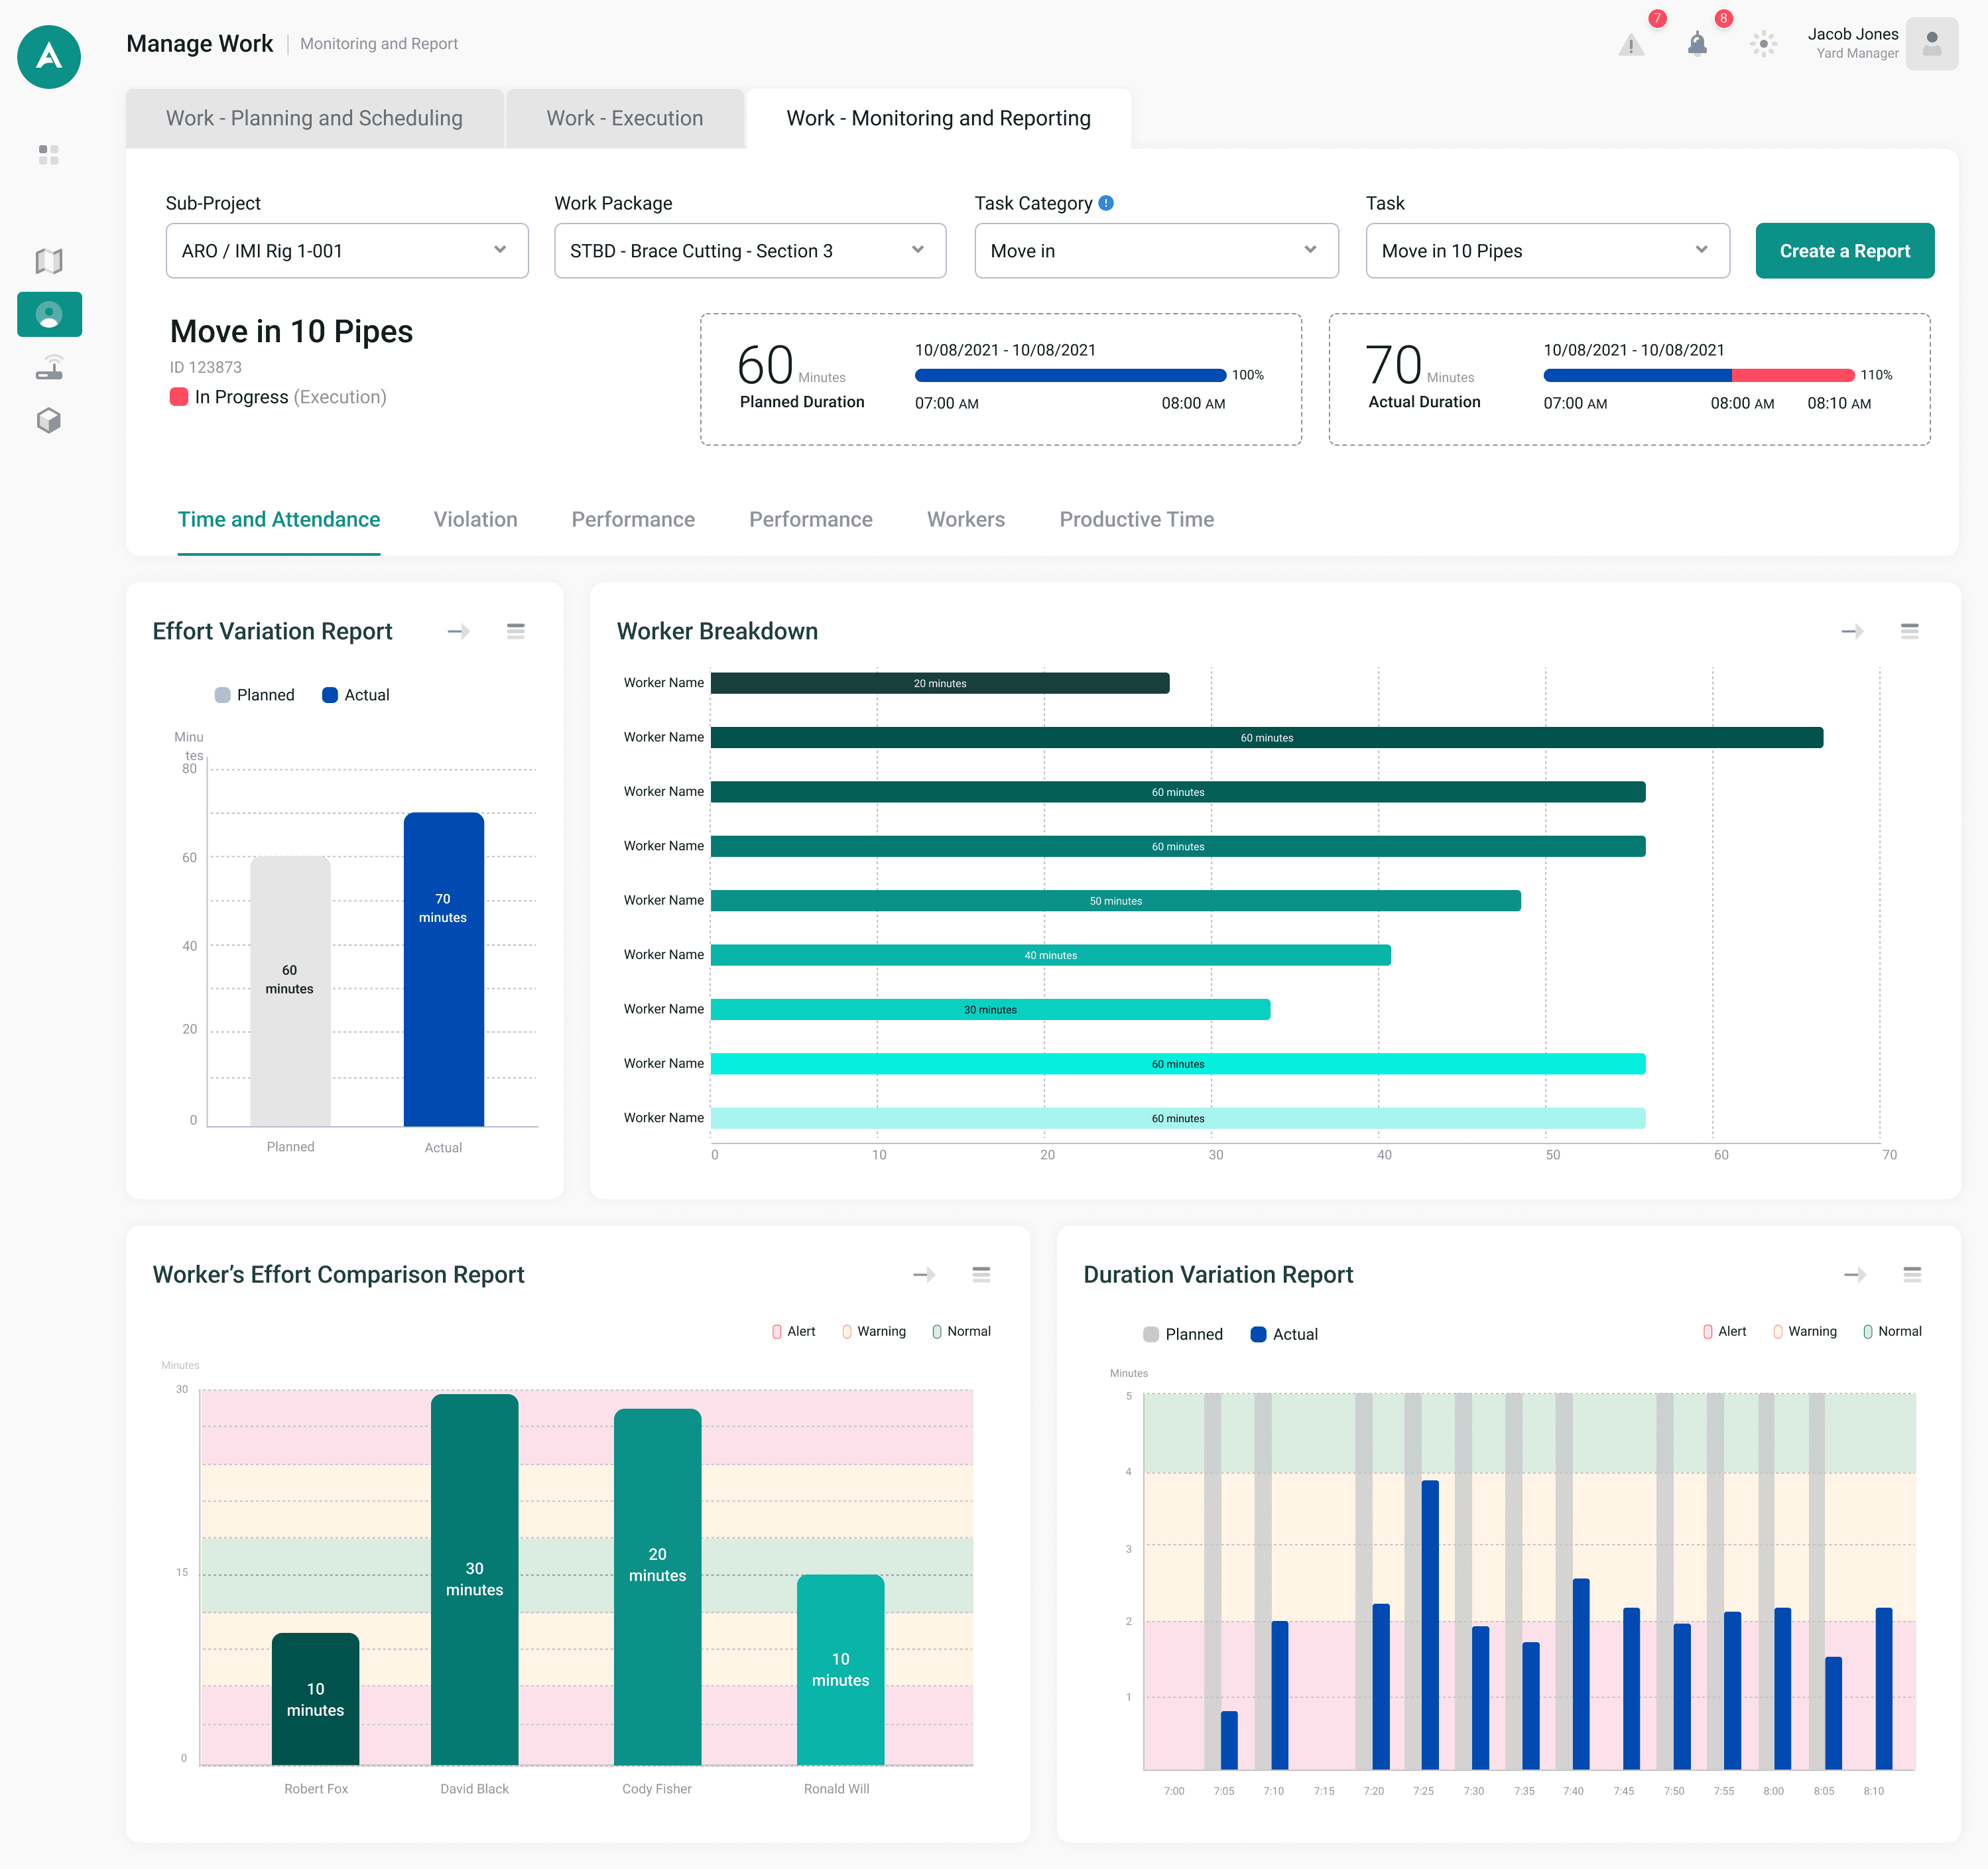Select the active user icon in sidebar
1988x1869 pixels.
click(49, 314)
